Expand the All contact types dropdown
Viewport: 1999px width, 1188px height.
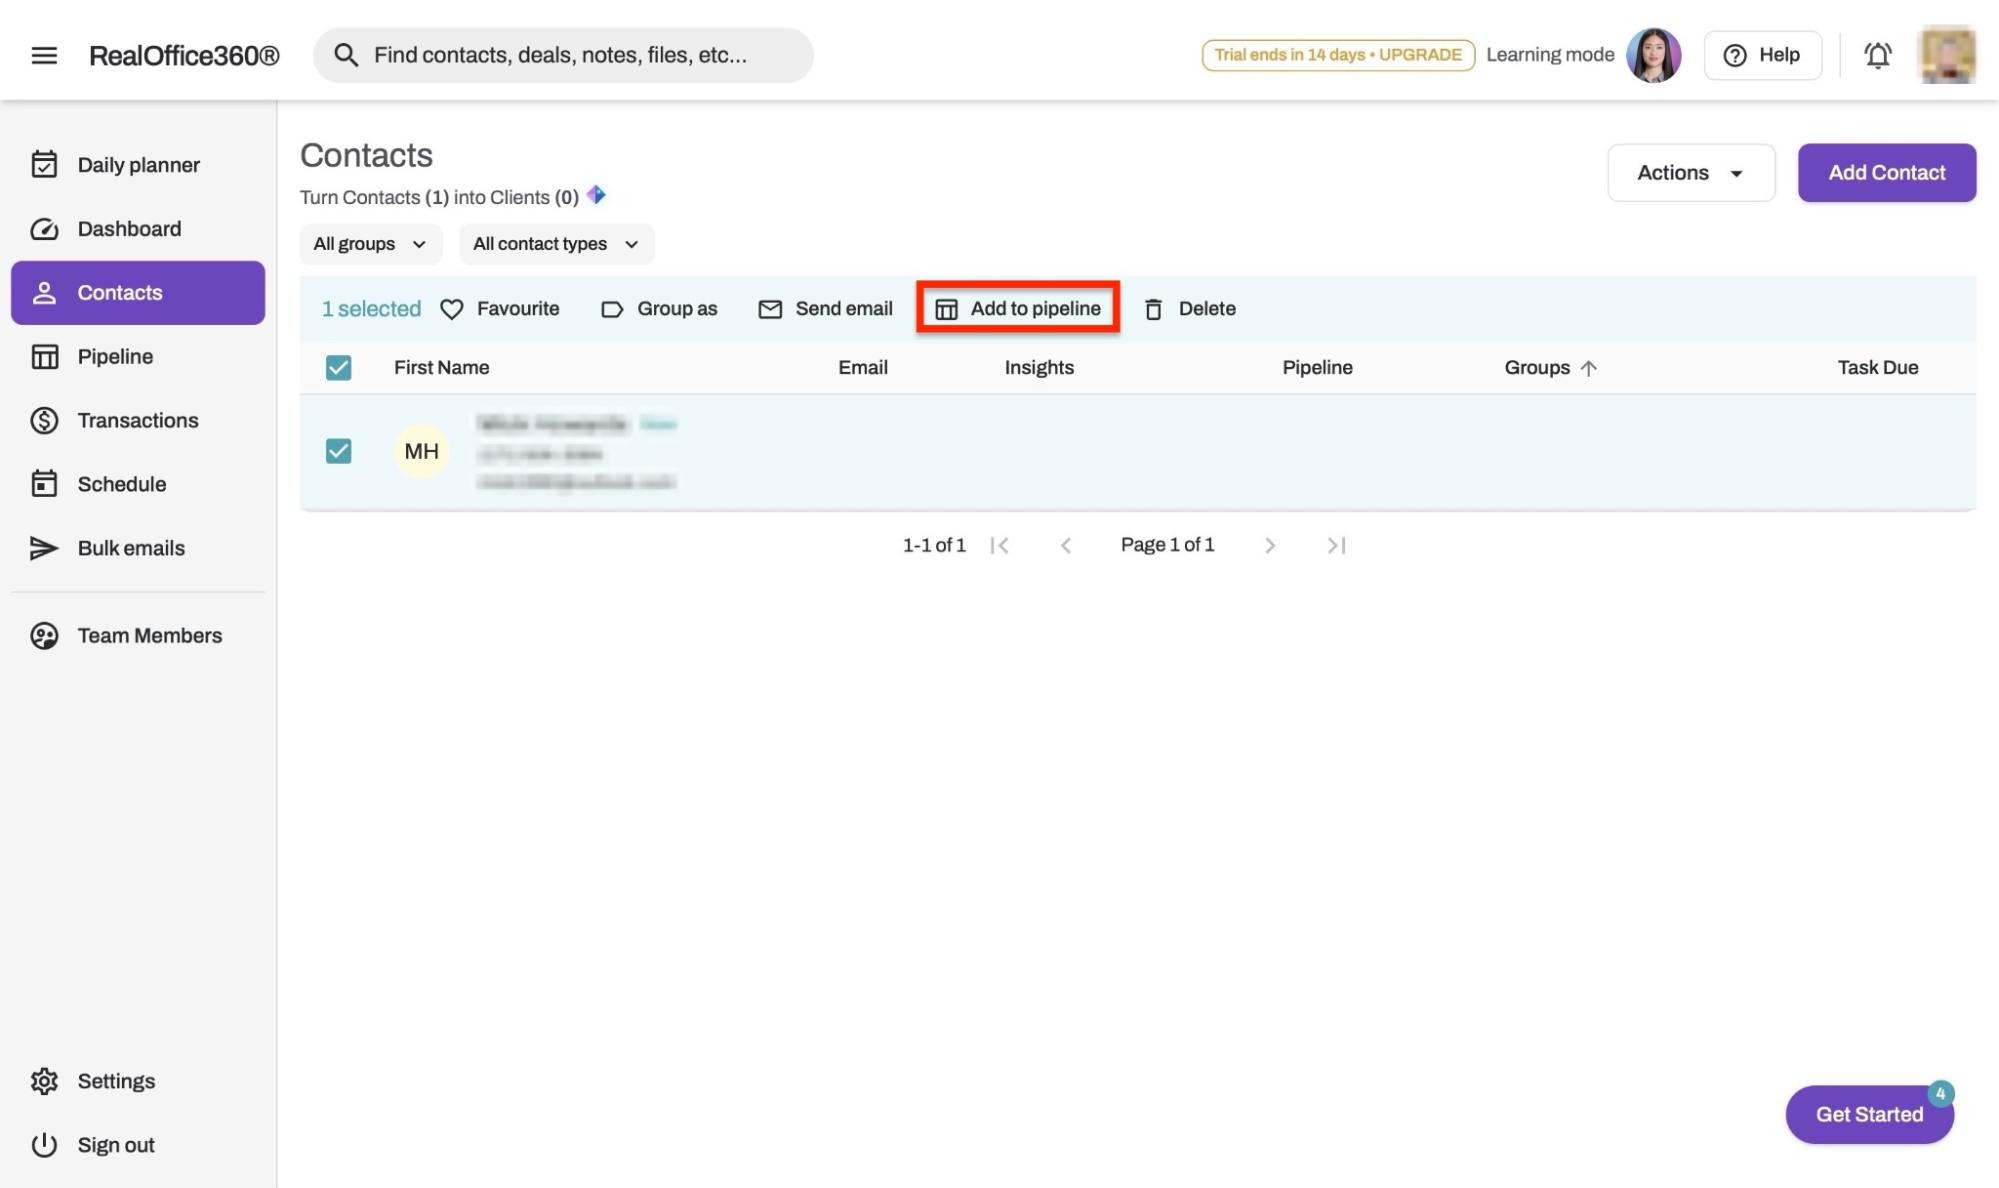click(x=556, y=244)
